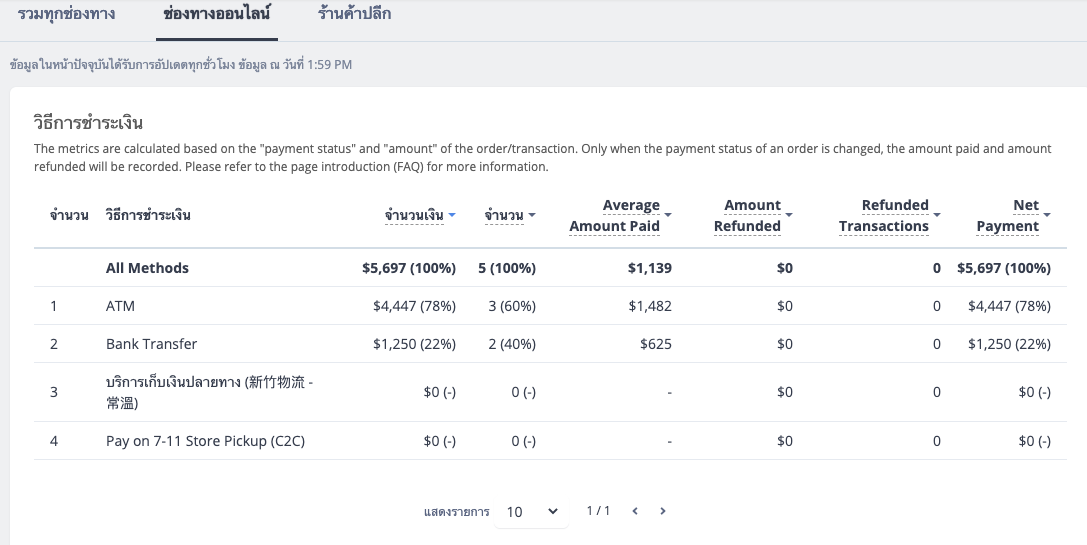
Task: Click the Refunded Transactions header label
Action: [884, 216]
